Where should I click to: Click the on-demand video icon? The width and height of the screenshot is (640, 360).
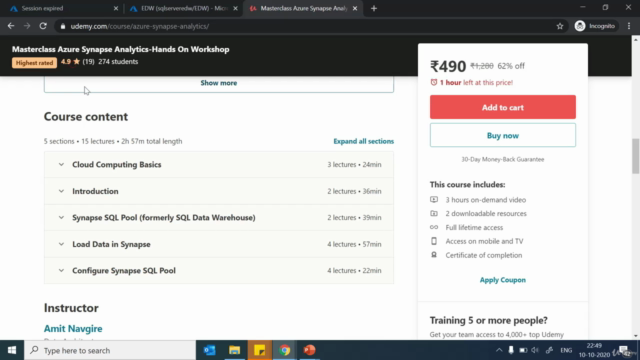(x=434, y=200)
